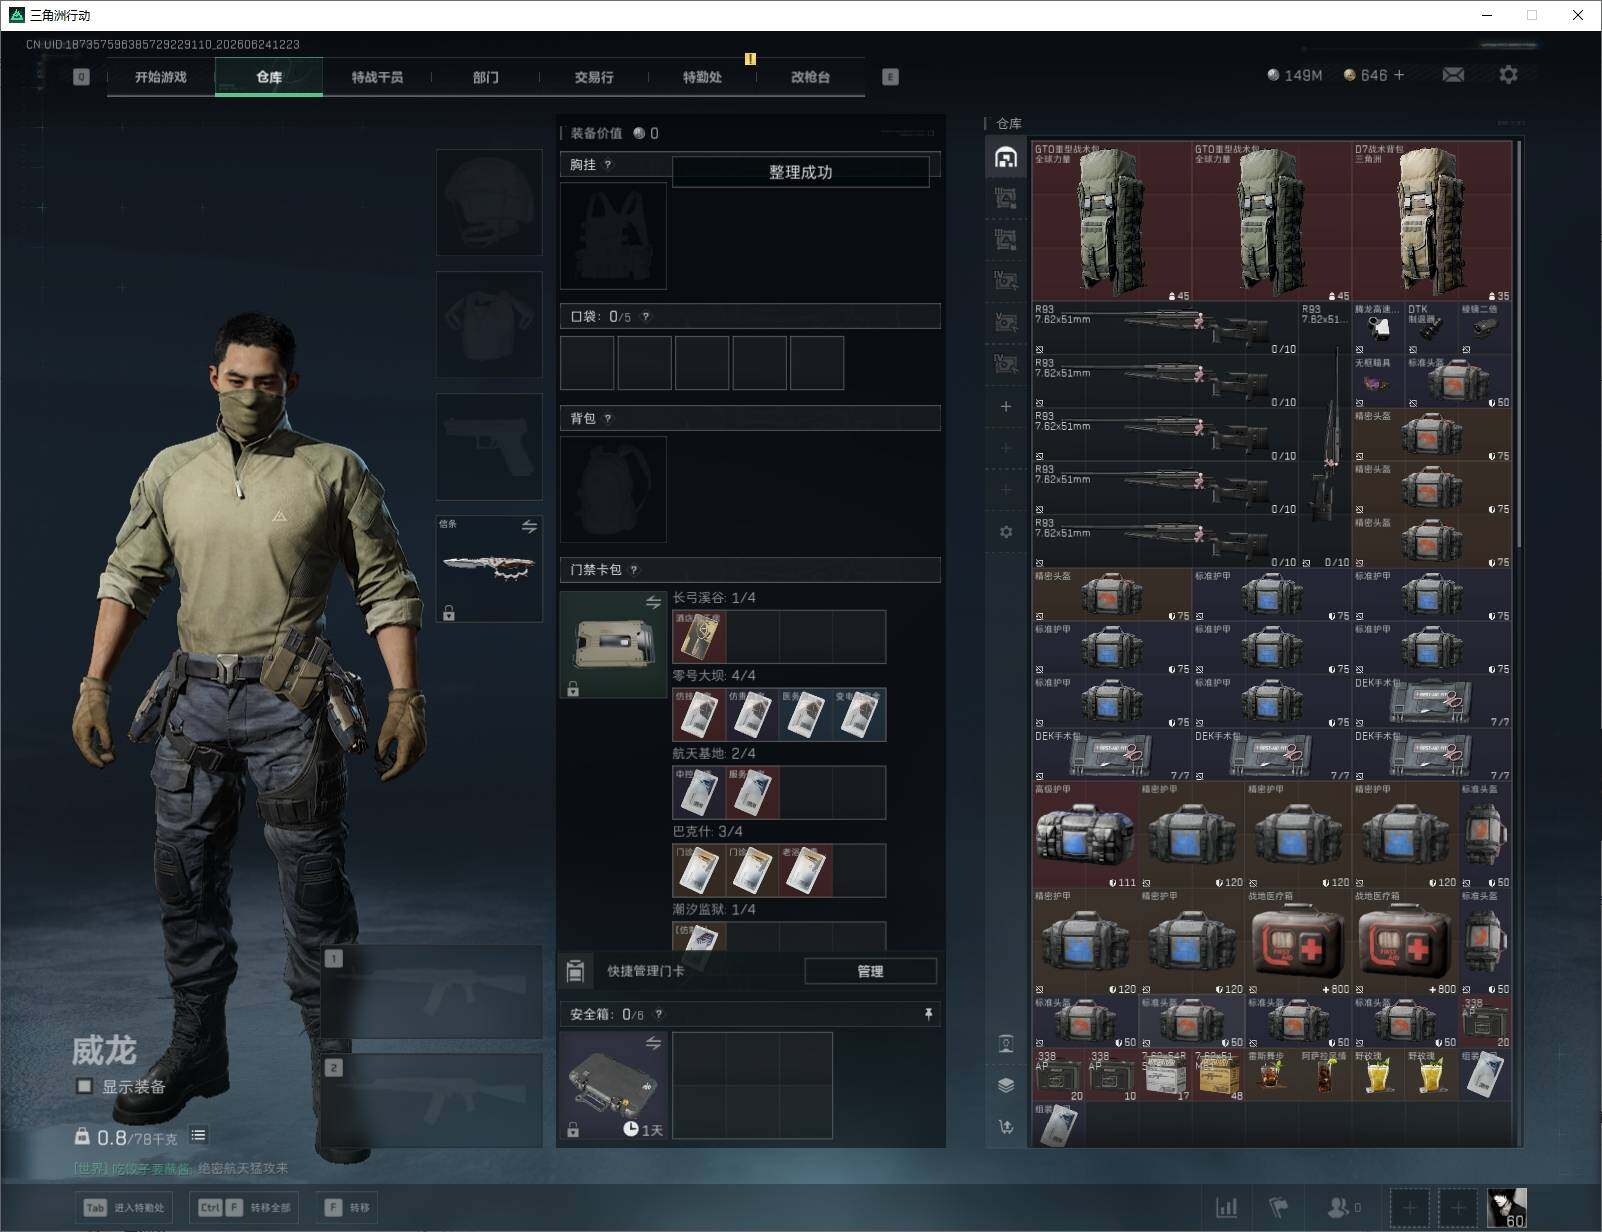This screenshot has width=1602, height=1232.
Task: Open the bar chart statistics icon
Action: [1226, 1208]
